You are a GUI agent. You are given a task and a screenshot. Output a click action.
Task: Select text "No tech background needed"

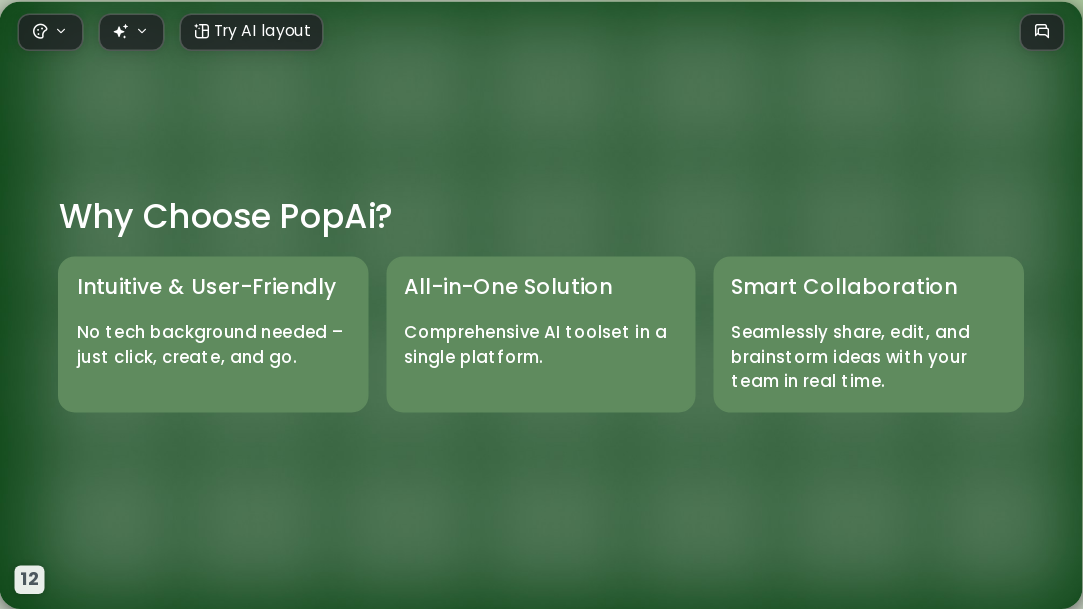point(202,332)
